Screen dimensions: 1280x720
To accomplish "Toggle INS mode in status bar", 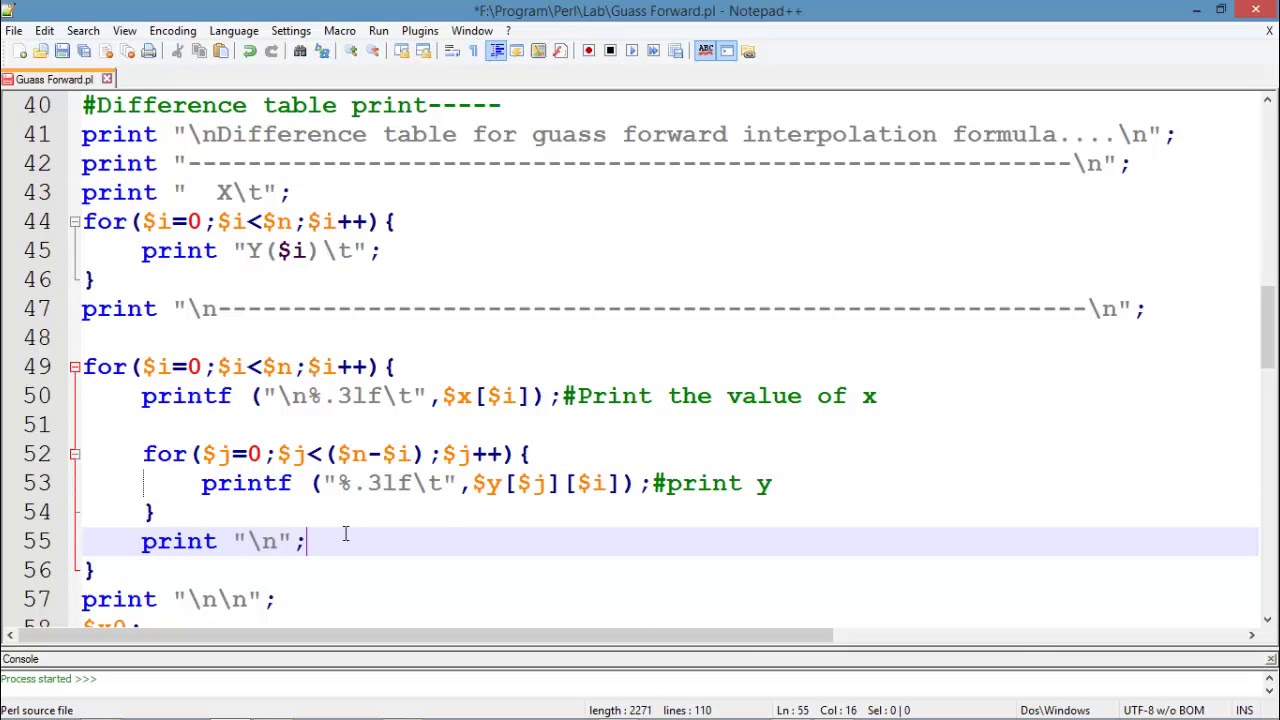I will pos(1244,710).
